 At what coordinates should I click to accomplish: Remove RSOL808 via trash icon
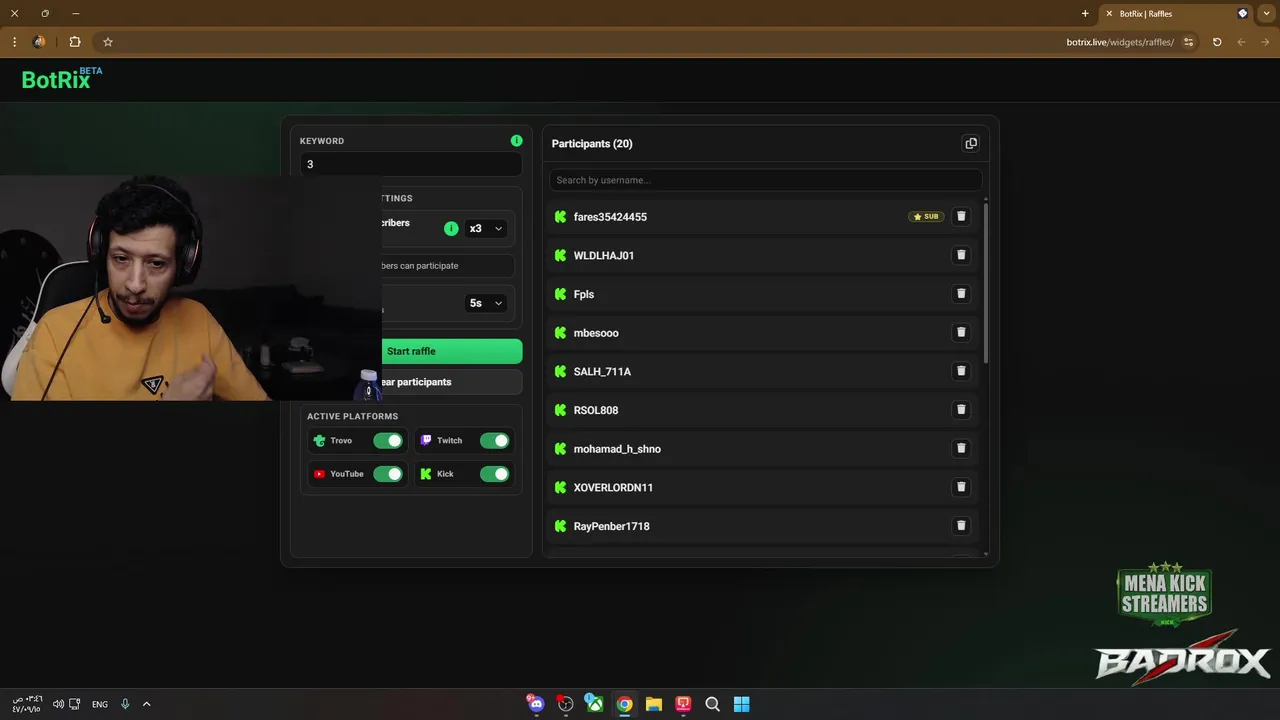[x=961, y=410]
